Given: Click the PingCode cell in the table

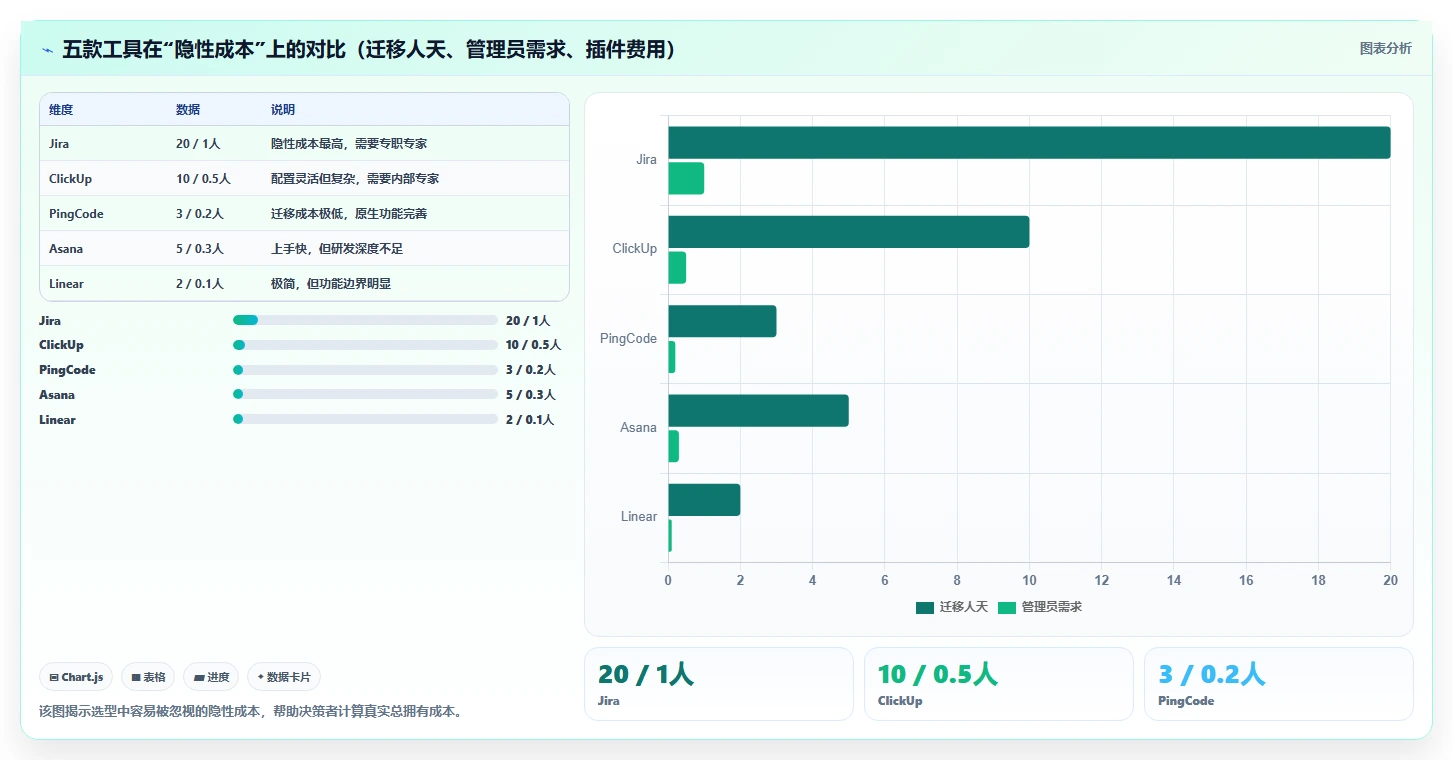Looking at the screenshot, I should click(x=76, y=214).
